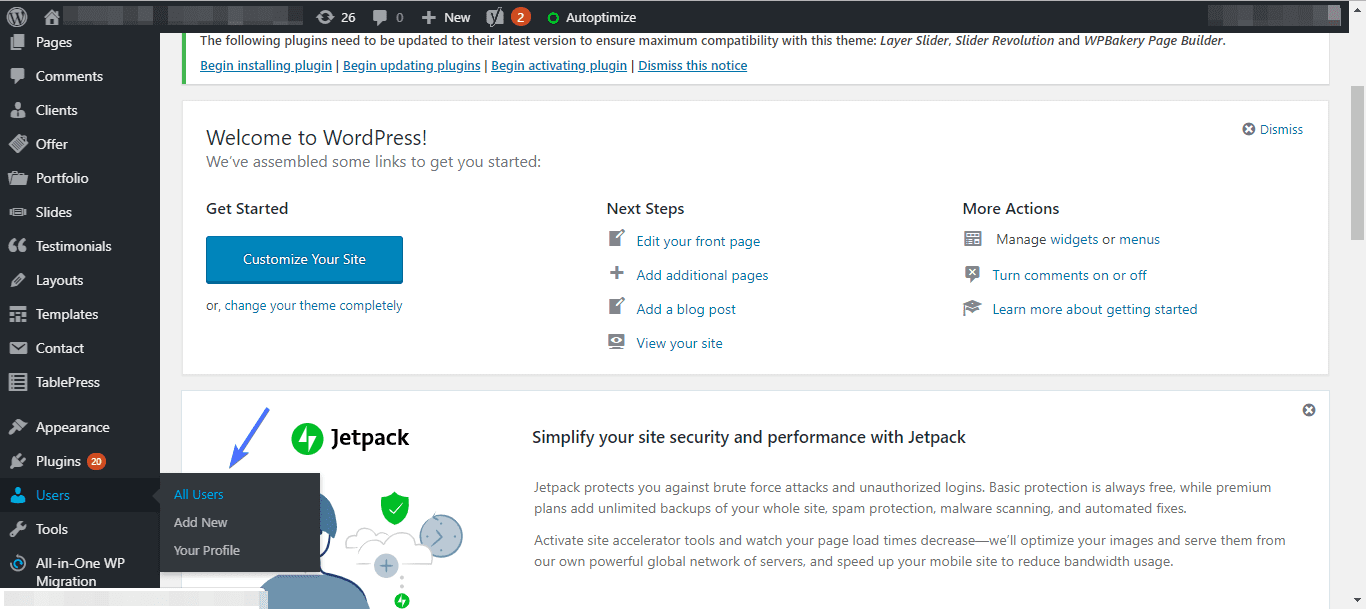Click the Add additional pages plus icon
Viewport: 1366px width, 609px height.
617,273
